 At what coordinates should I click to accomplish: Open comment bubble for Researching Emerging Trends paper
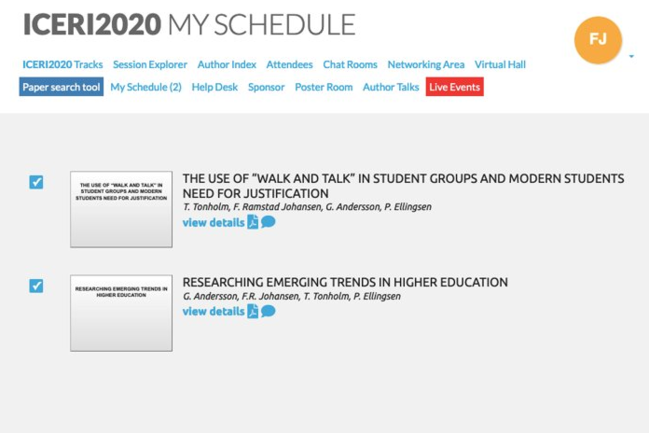pos(268,311)
